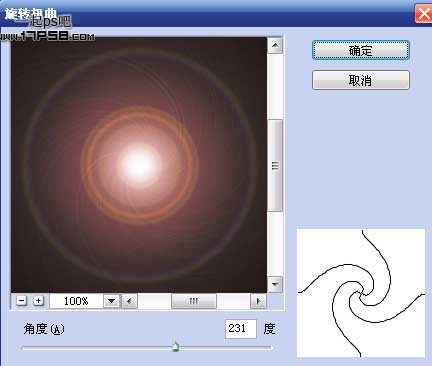
Task: Click the horizontal scrollbar thumb
Action: (x=194, y=301)
